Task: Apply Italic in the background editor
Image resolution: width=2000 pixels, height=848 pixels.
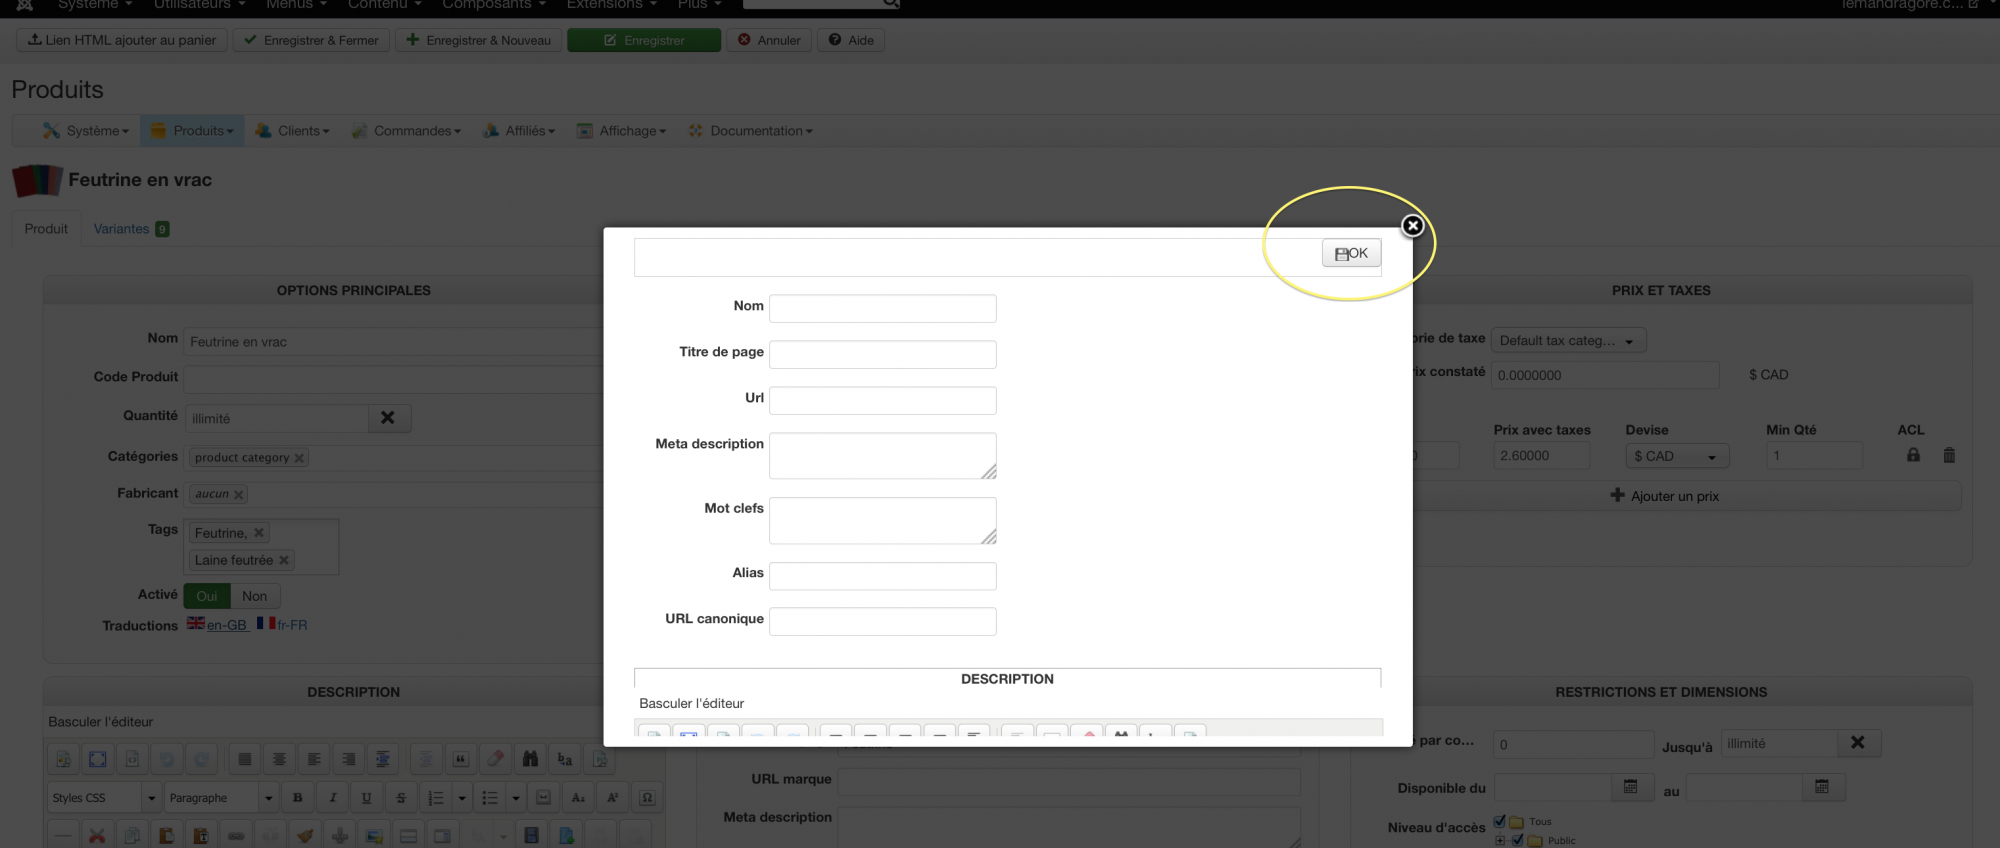Action: tap(332, 798)
